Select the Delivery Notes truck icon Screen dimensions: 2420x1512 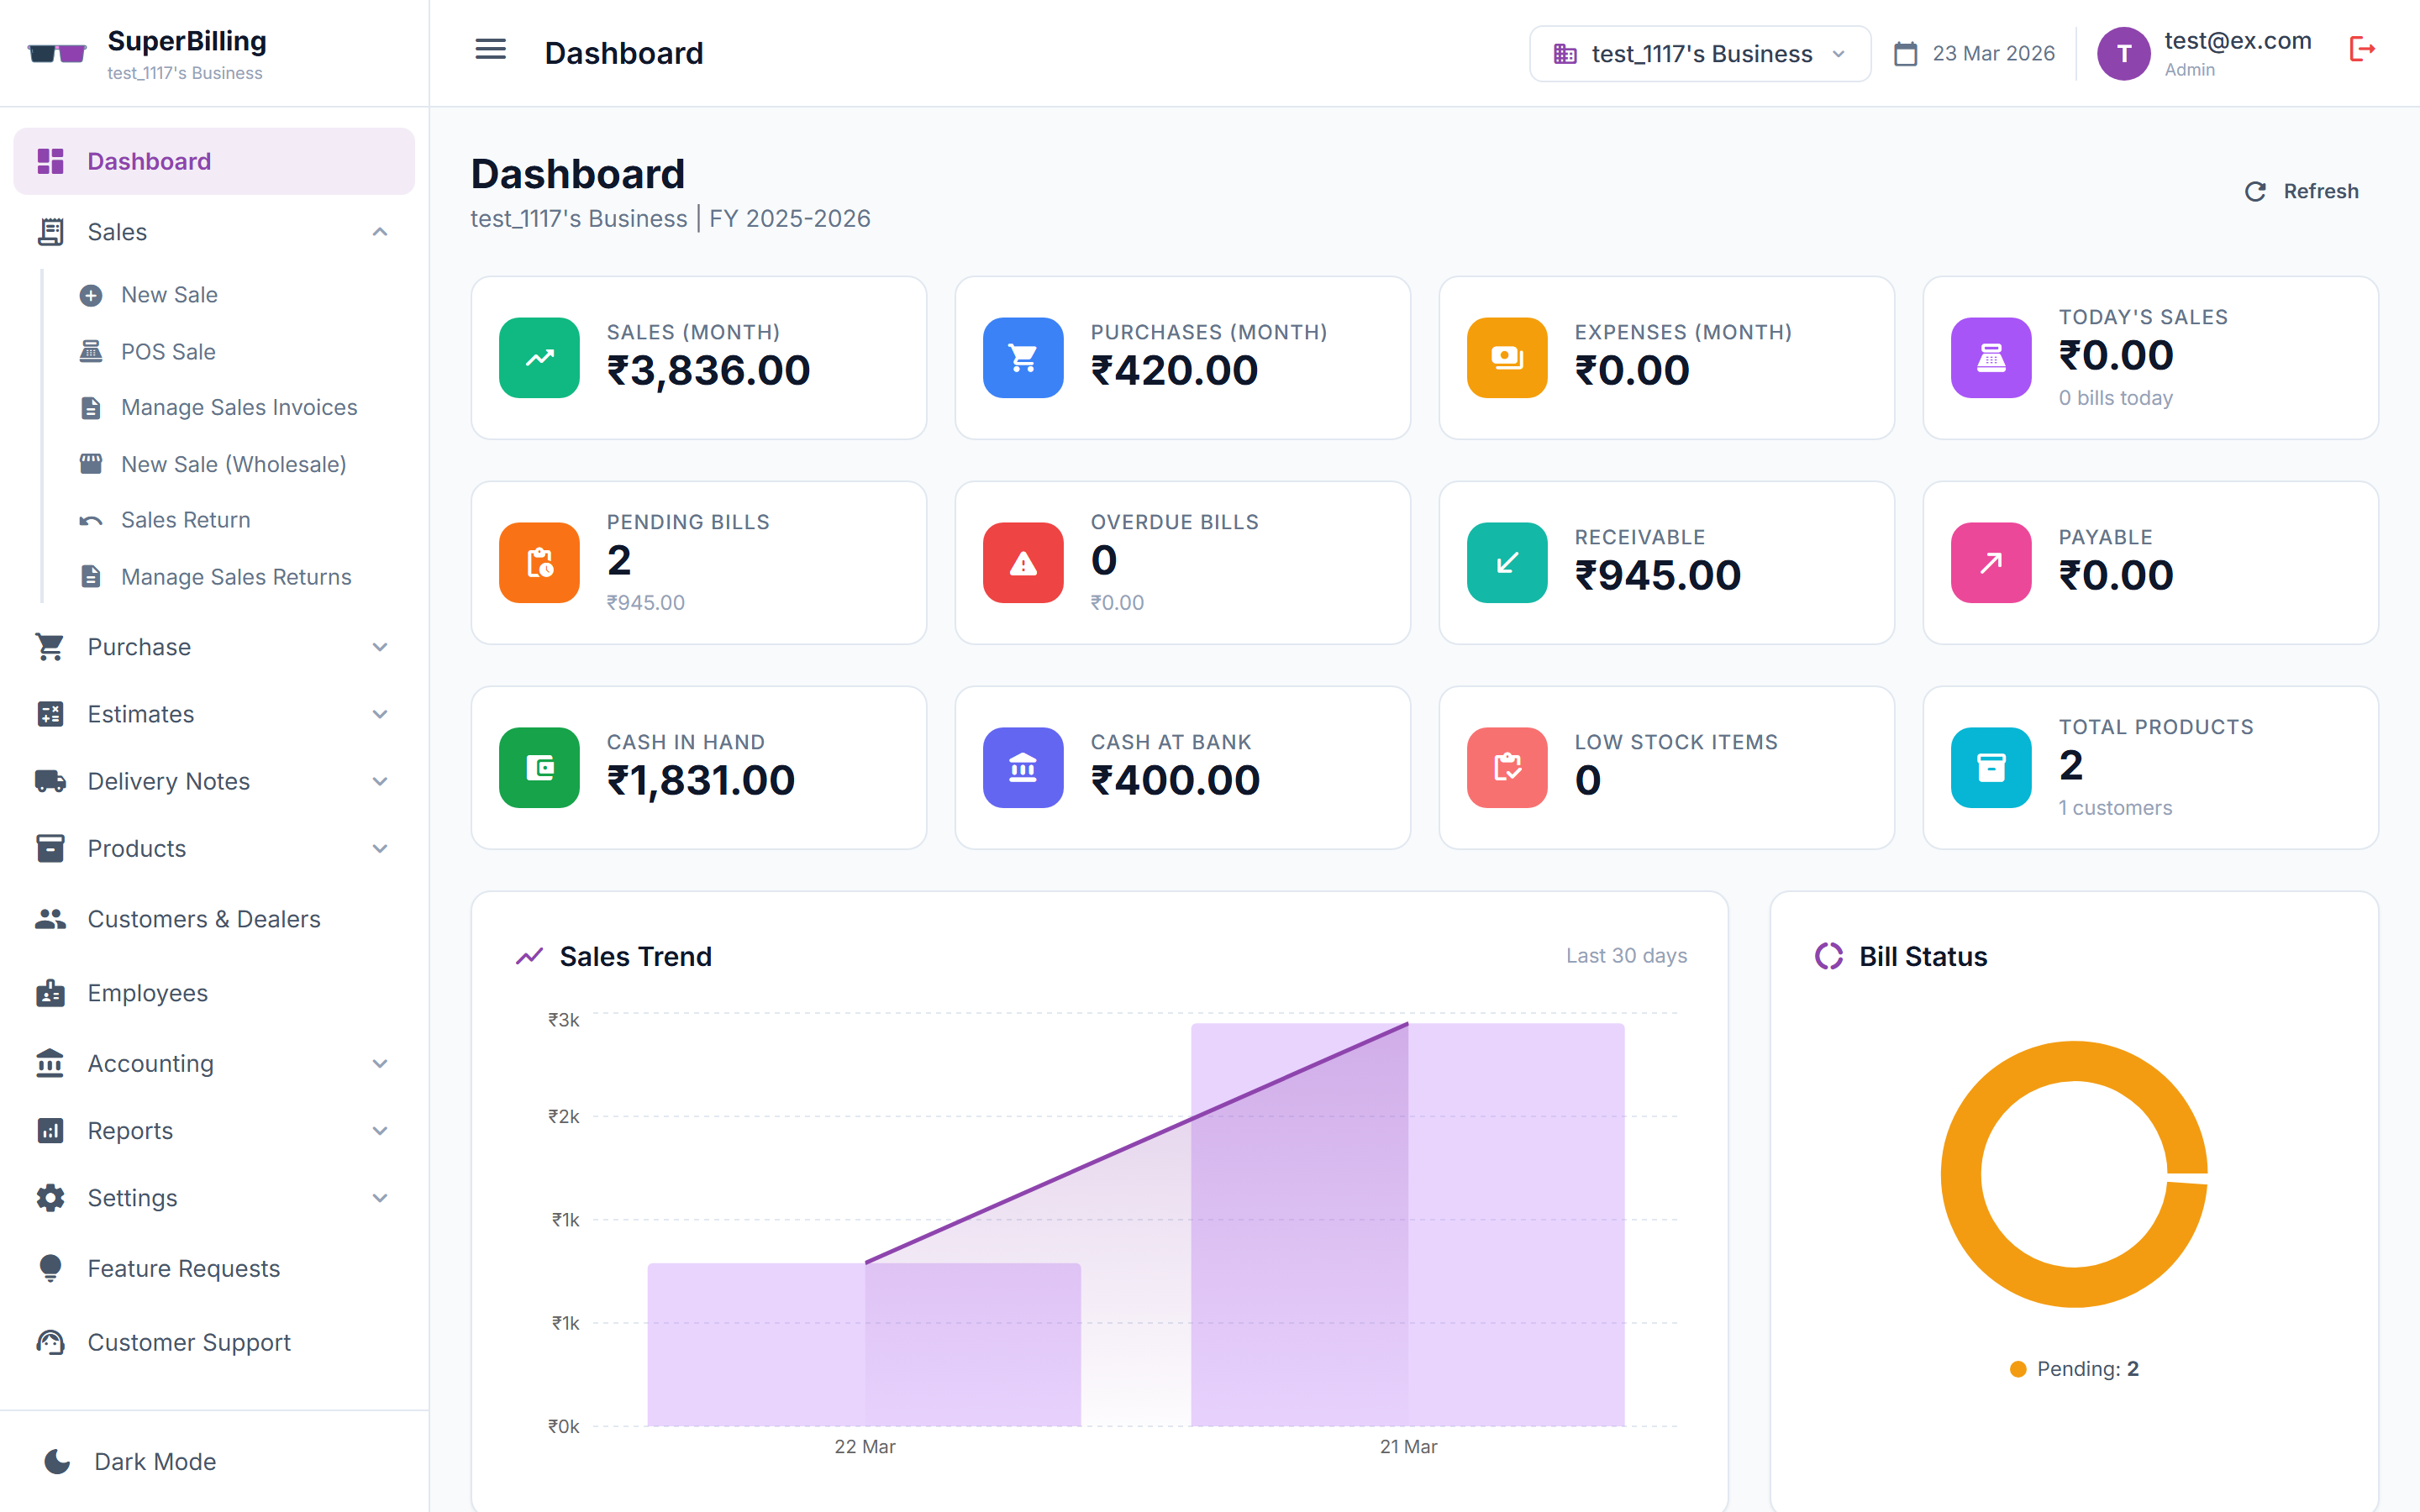(x=50, y=781)
